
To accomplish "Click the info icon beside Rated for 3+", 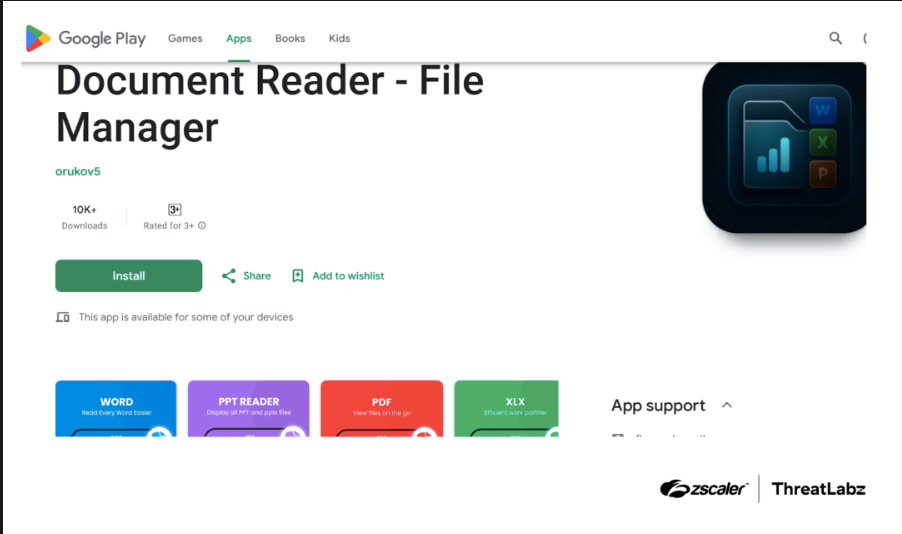I will pyautogui.click(x=202, y=226).
